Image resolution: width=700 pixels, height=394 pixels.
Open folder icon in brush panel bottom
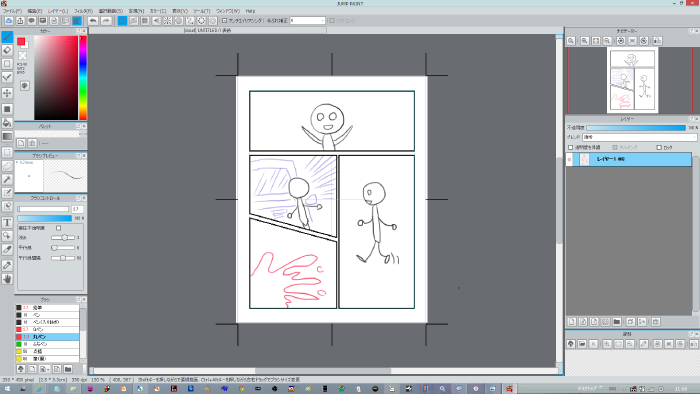click(x=68, y=369)
